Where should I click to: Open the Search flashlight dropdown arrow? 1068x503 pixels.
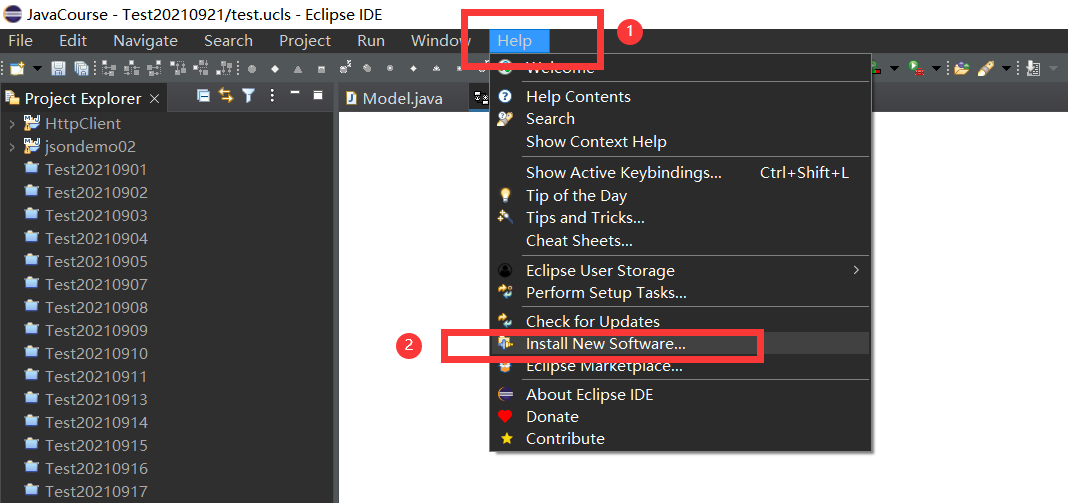click(x=1007, y=69)
